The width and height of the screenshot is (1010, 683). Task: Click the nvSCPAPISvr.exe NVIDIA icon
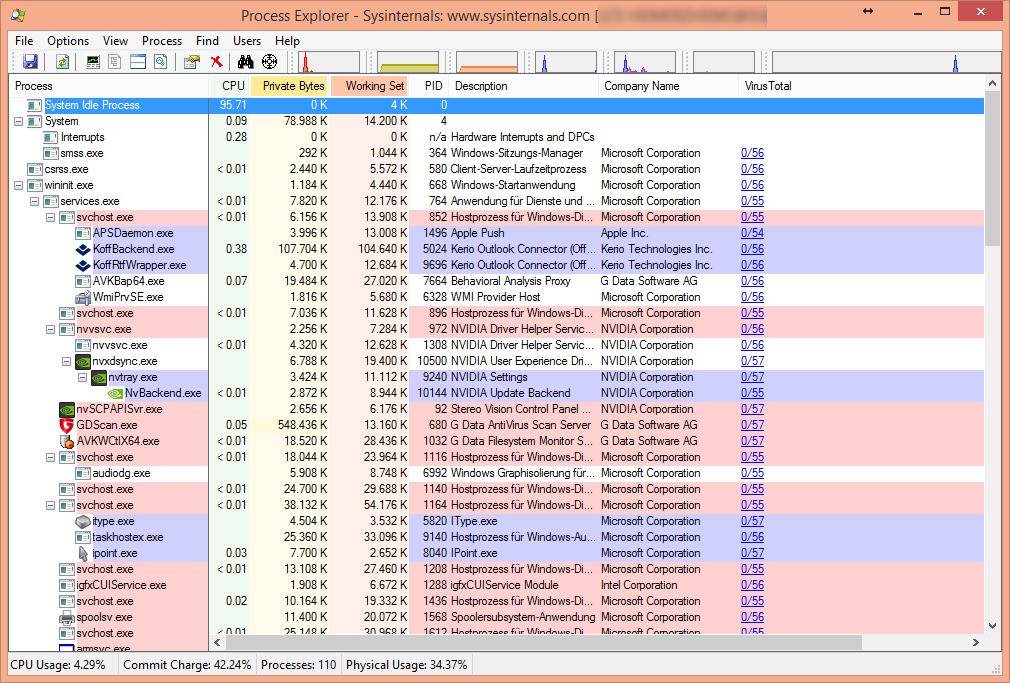[67, 409]
